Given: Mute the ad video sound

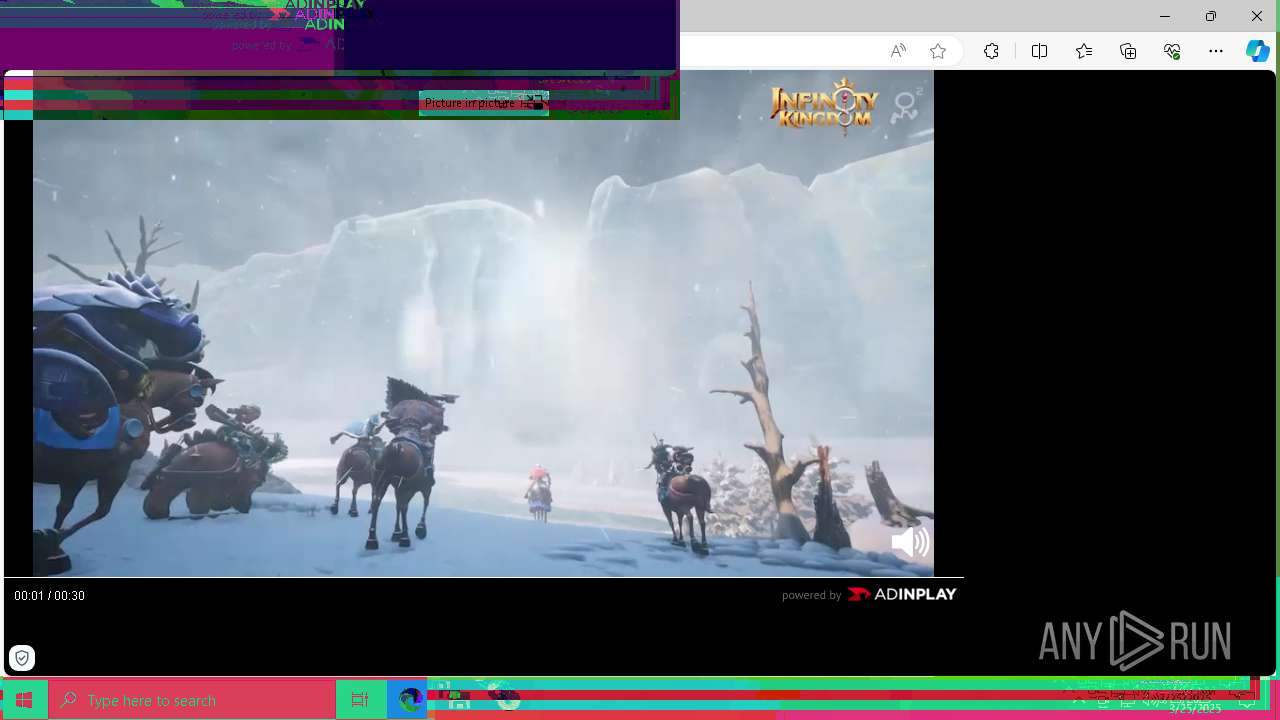Looking at the screenshot, I should 910,542.
